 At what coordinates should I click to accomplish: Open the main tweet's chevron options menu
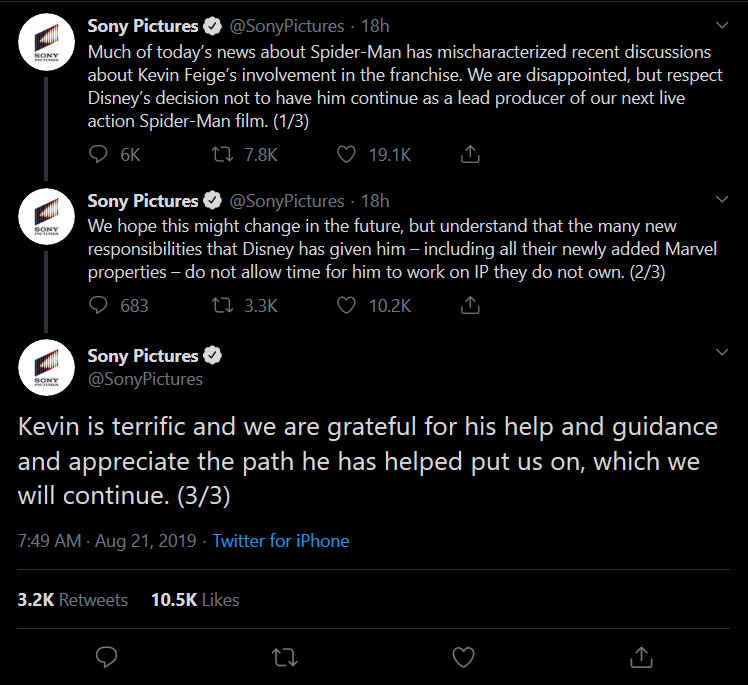click(x=722, y=353)
